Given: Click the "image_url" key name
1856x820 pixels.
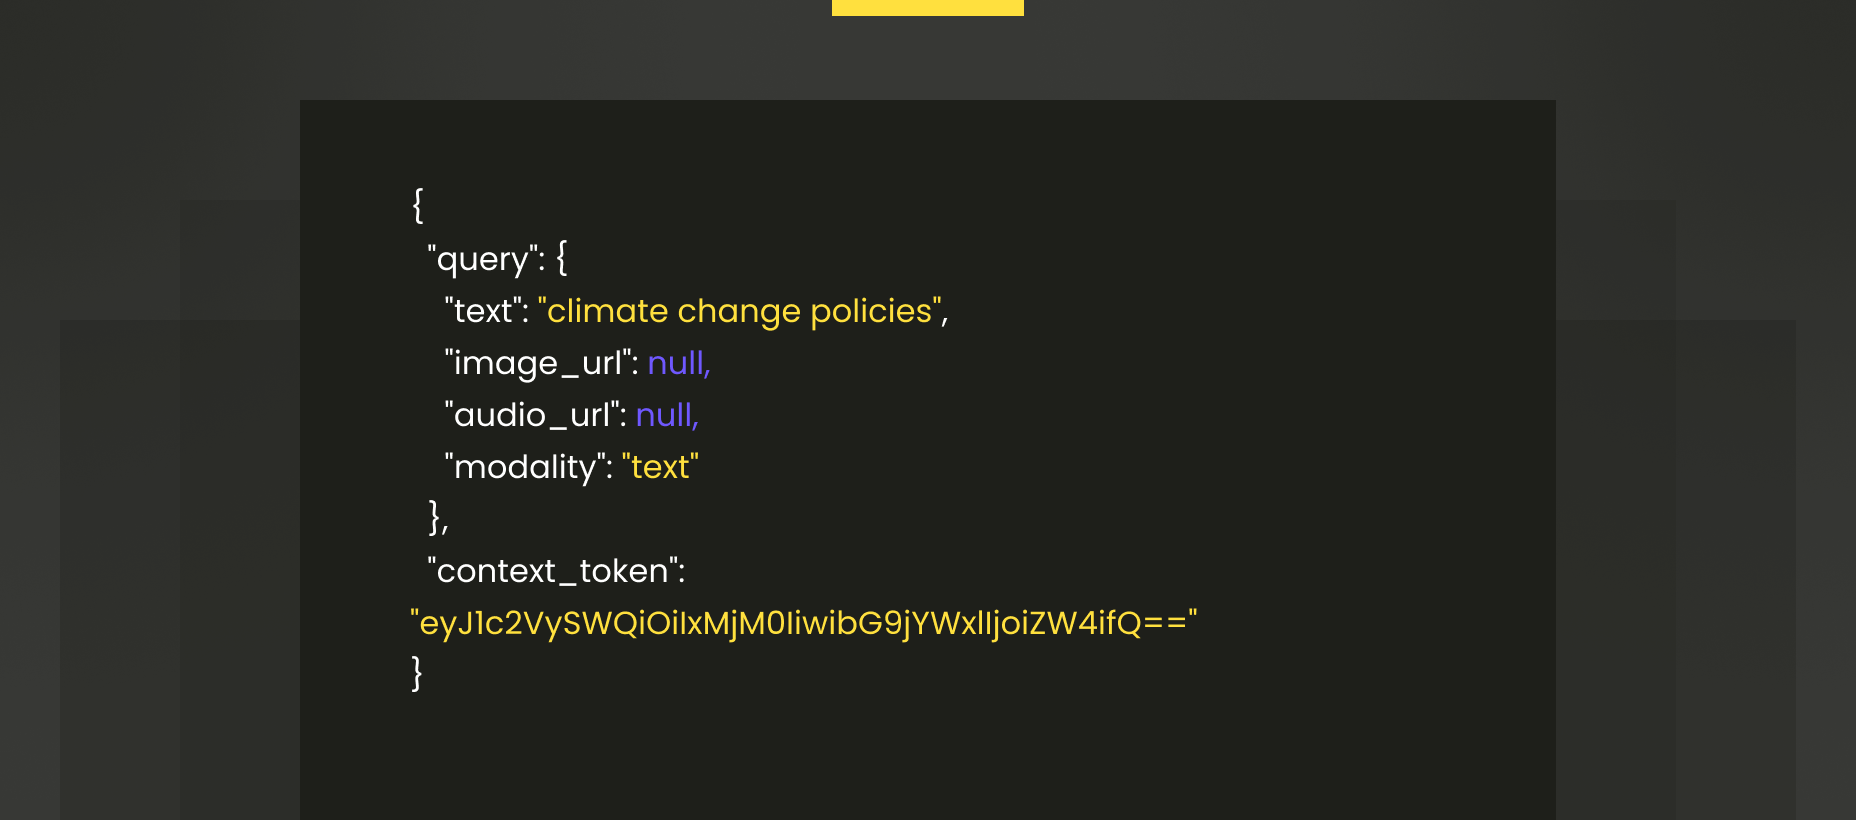Looking at the screenshot, I should (538, 363).
